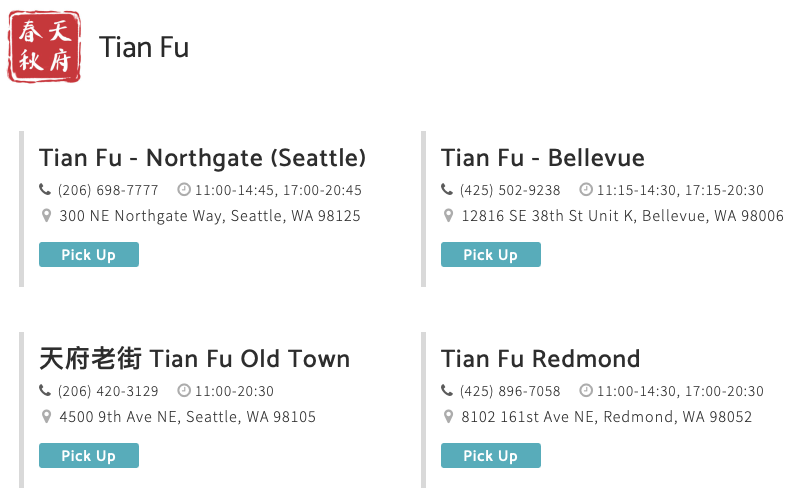Click the map pin icon for Redmond address
This screenshot has height=493, width=795.
point(448,416)
